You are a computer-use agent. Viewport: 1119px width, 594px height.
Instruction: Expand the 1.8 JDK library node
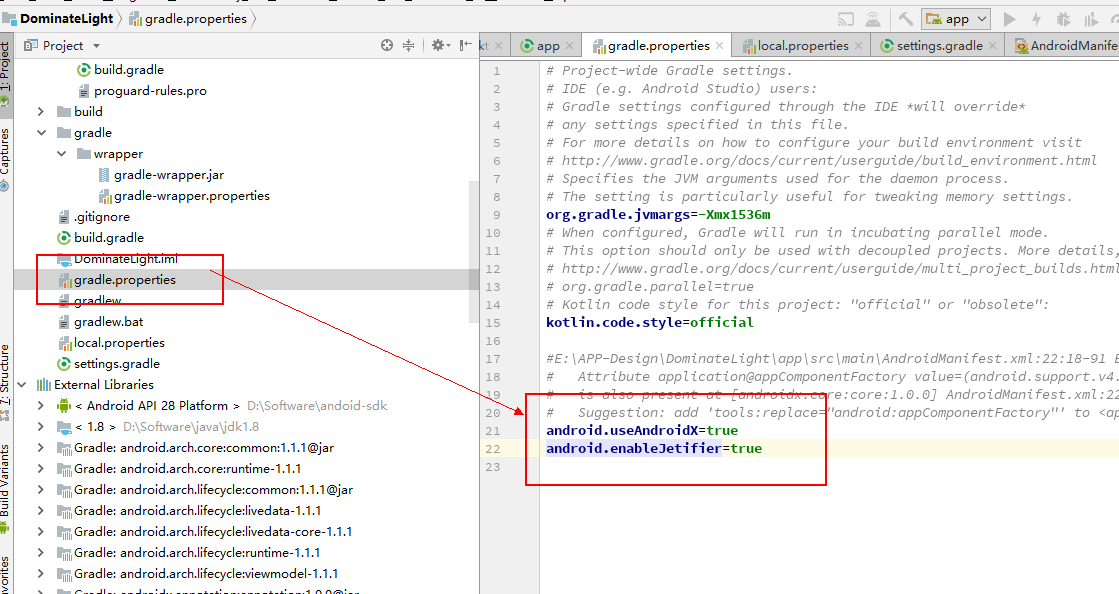pyautogui.click(x=41, y=427)
